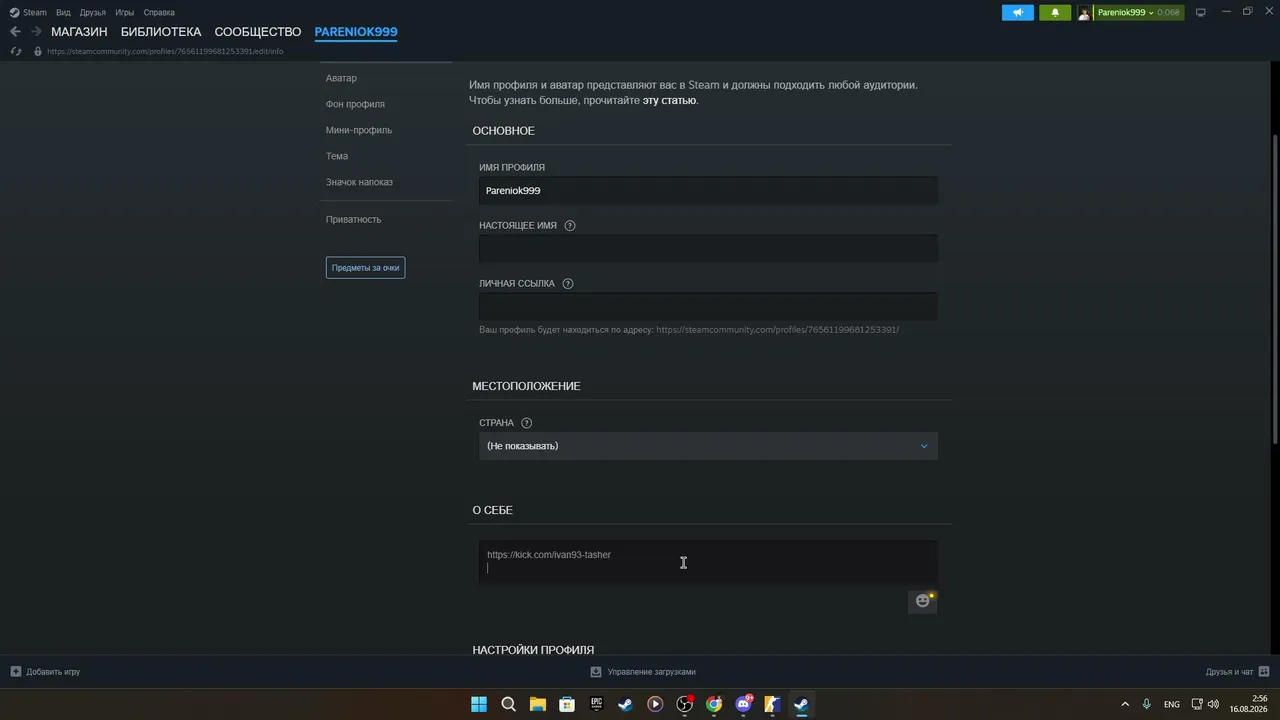Go to the БИБЛИОТЕКА tab
This screenshot has width=1280, height=720.
coord(161,32)
